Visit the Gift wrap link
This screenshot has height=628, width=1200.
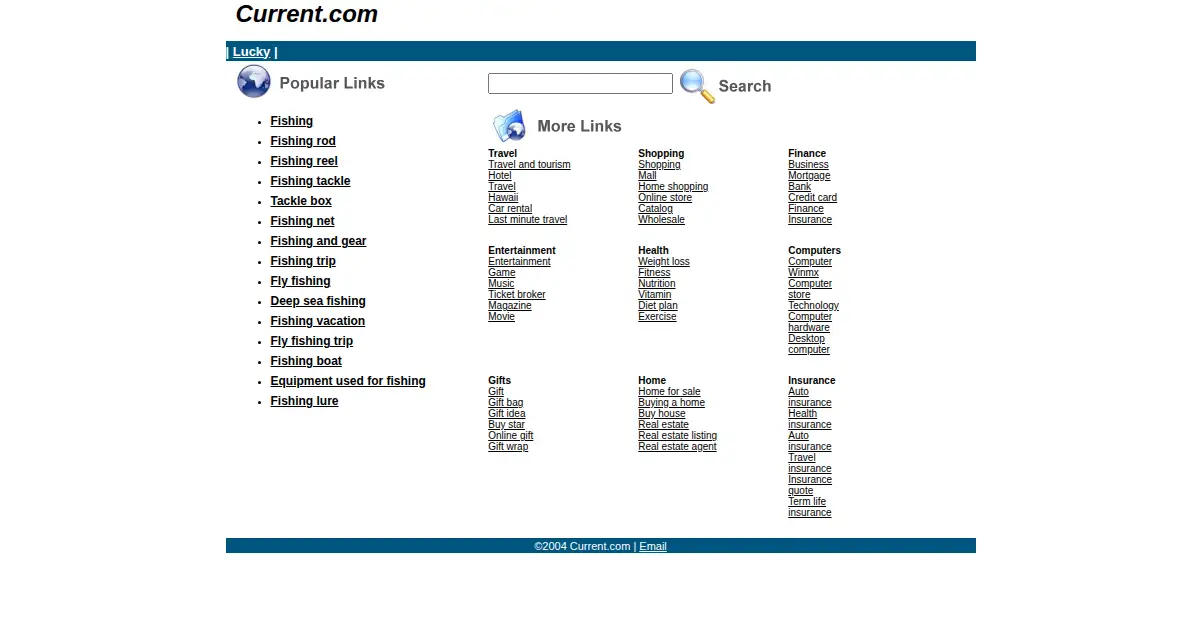(508, 447)
